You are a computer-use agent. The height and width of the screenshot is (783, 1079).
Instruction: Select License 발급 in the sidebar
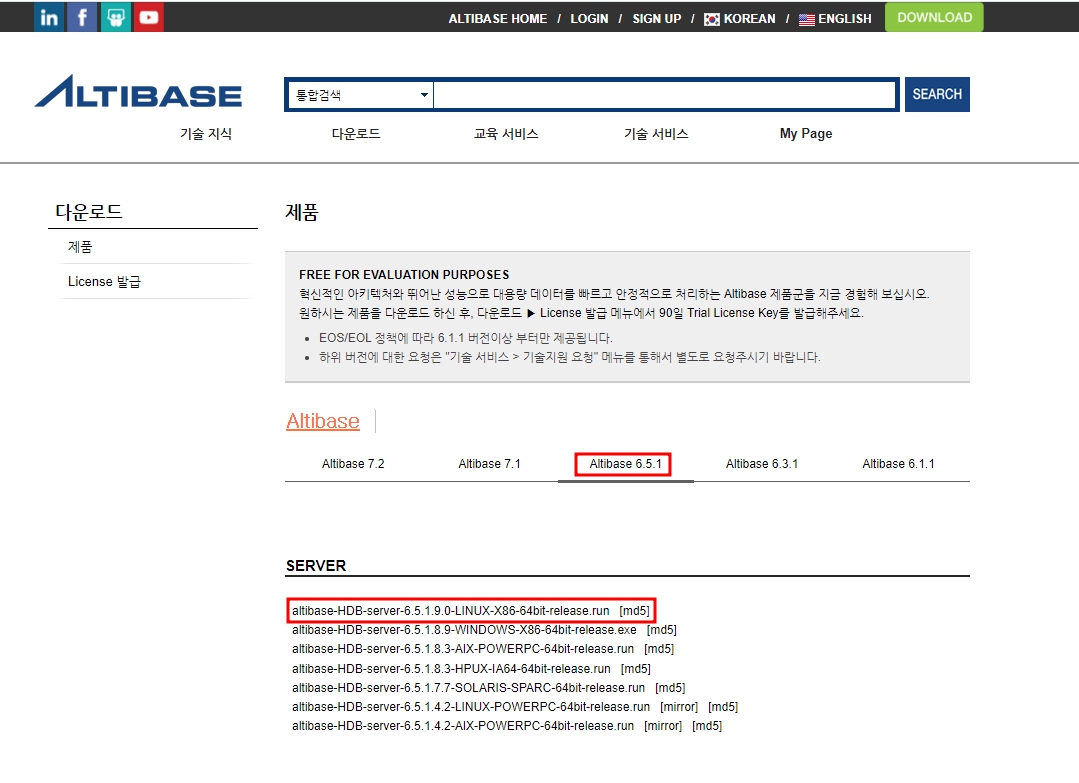click(x=104, y=281)
